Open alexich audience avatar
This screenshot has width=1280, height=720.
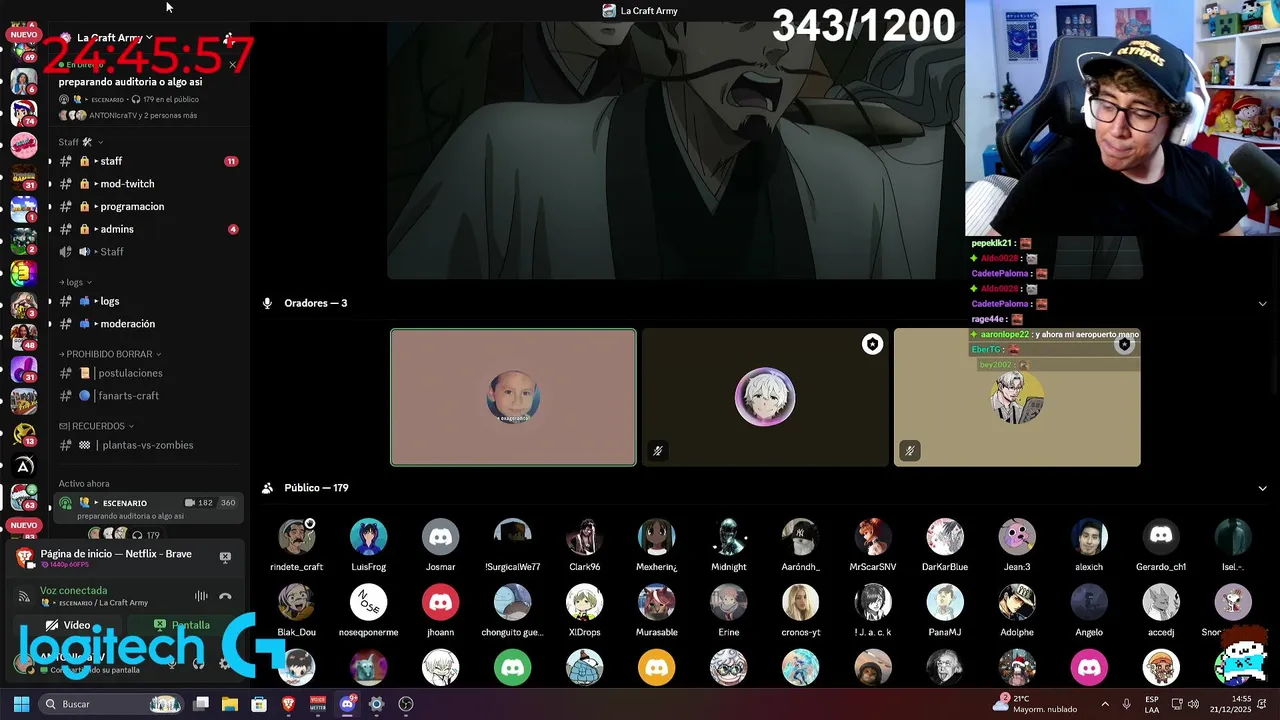tap(1089, 537)
